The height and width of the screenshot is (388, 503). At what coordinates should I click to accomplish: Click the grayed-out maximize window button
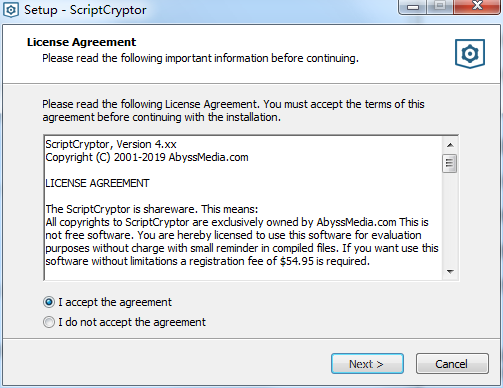440,6
